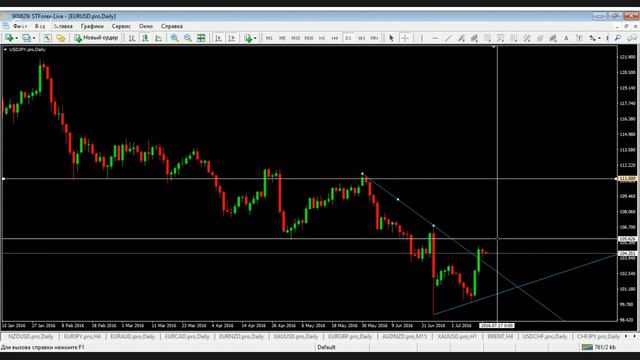Open the Profiles toolbar icon
Image resolution: width=640 pixels, height=360 pixels.
click(27, 38)
